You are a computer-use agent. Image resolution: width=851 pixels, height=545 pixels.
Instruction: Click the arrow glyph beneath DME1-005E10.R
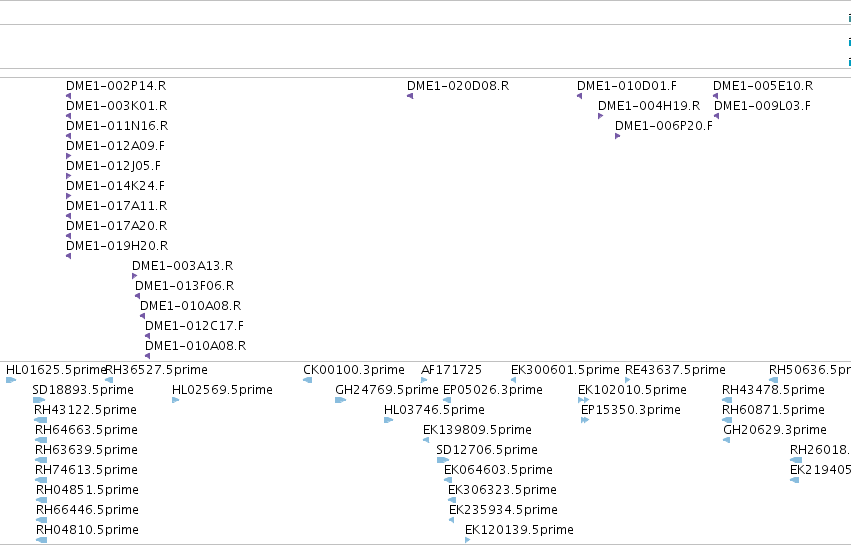click(716, 96)
